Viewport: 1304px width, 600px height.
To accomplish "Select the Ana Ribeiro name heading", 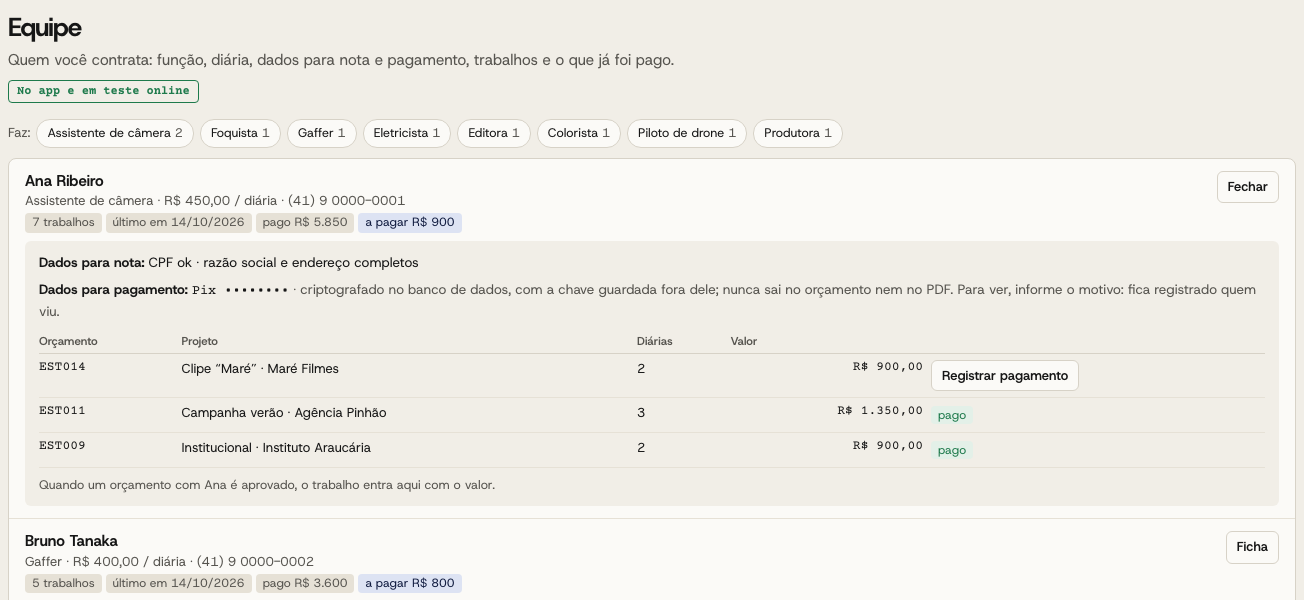I will click(64, 181).
